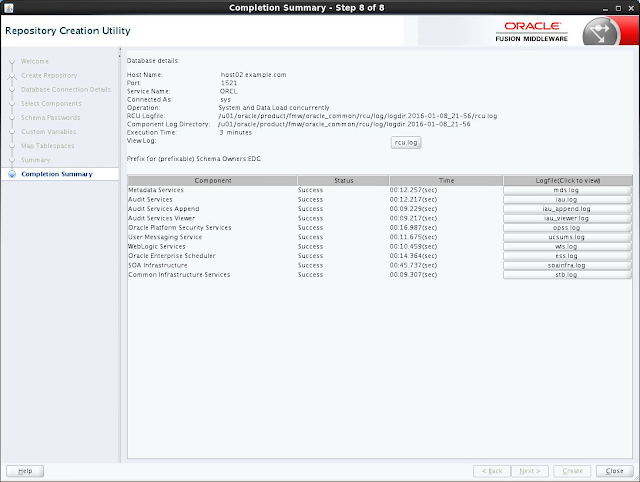The image size is (640, 482).
Task: Select the Map Tablespaces step
Action: 48,146
